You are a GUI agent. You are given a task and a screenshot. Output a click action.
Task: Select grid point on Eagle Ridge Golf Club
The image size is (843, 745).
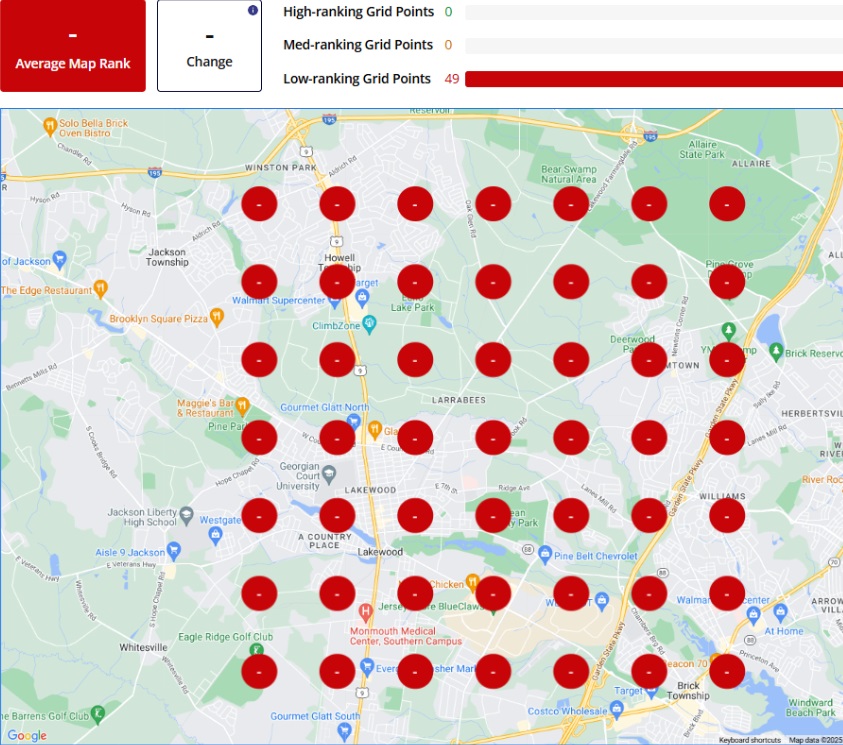click(x=259, y=672)
